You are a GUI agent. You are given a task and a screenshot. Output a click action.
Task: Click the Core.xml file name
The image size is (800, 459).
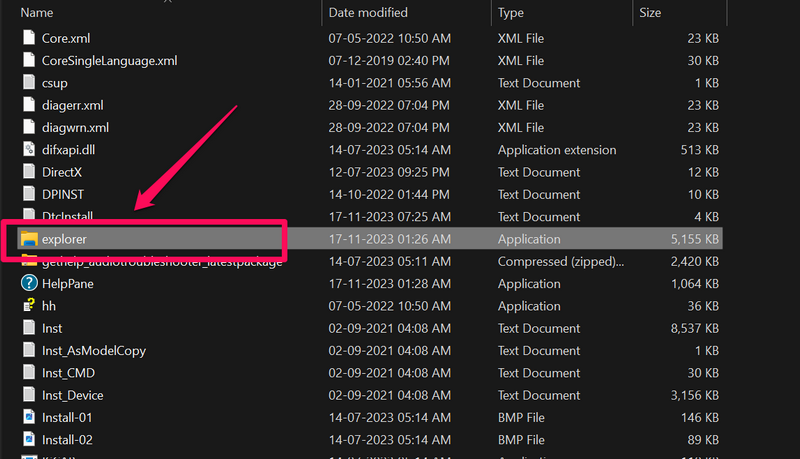tap(66, 38)
